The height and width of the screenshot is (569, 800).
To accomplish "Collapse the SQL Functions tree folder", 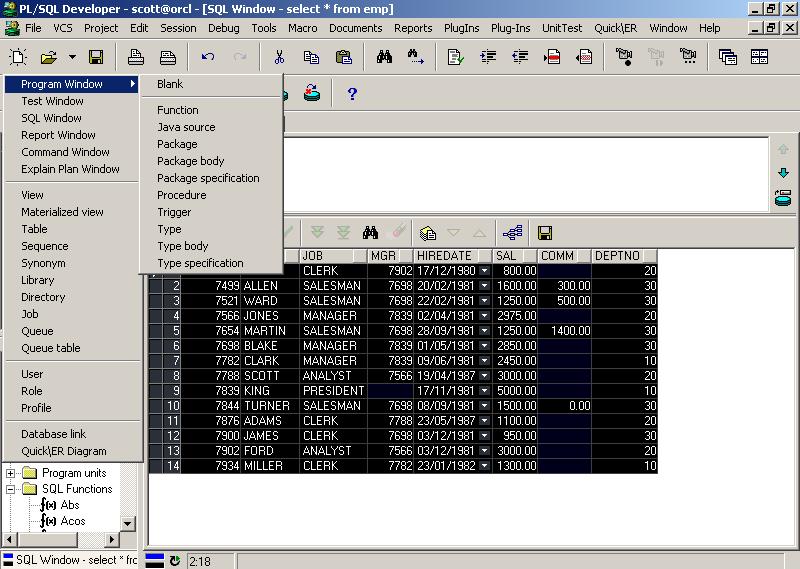I will (12, 489).
